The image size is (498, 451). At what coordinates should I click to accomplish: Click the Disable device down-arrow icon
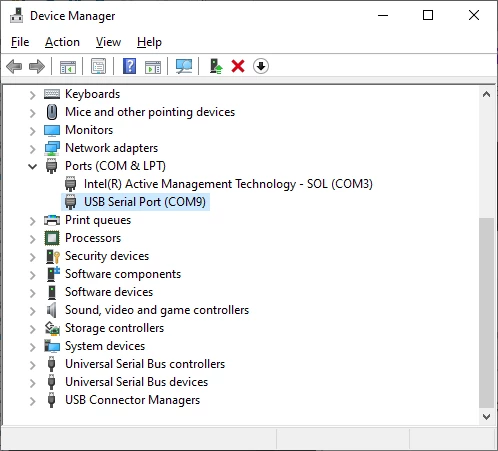pos(261,66)
